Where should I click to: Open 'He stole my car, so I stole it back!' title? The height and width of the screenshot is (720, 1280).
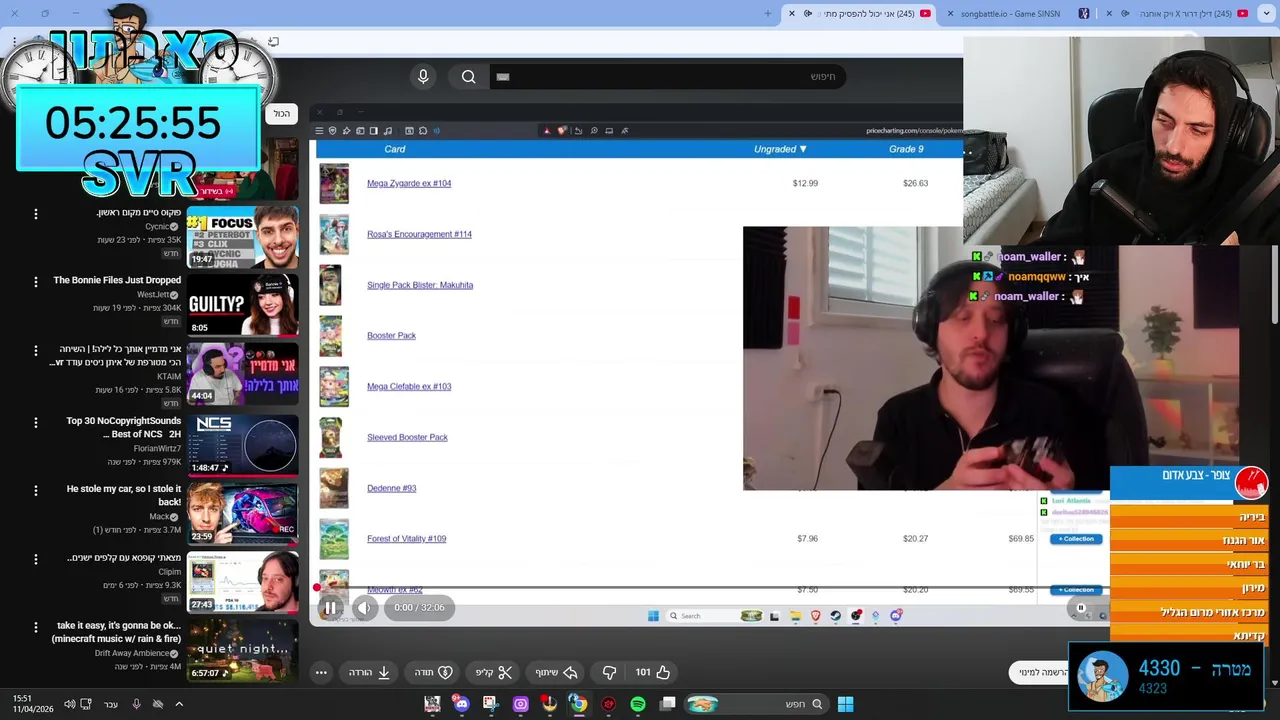pos(123,495)
